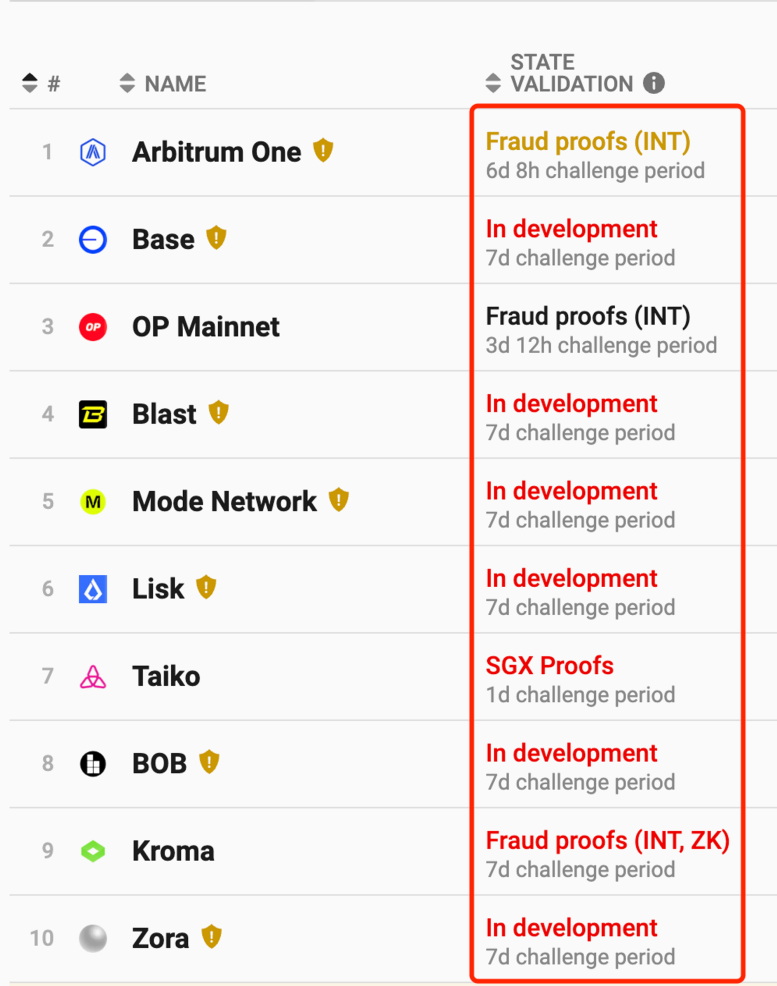The width and height of the screenshot is (777, 986).
Task: Open the Zora project name link
Action: click(x=160, y=939)
